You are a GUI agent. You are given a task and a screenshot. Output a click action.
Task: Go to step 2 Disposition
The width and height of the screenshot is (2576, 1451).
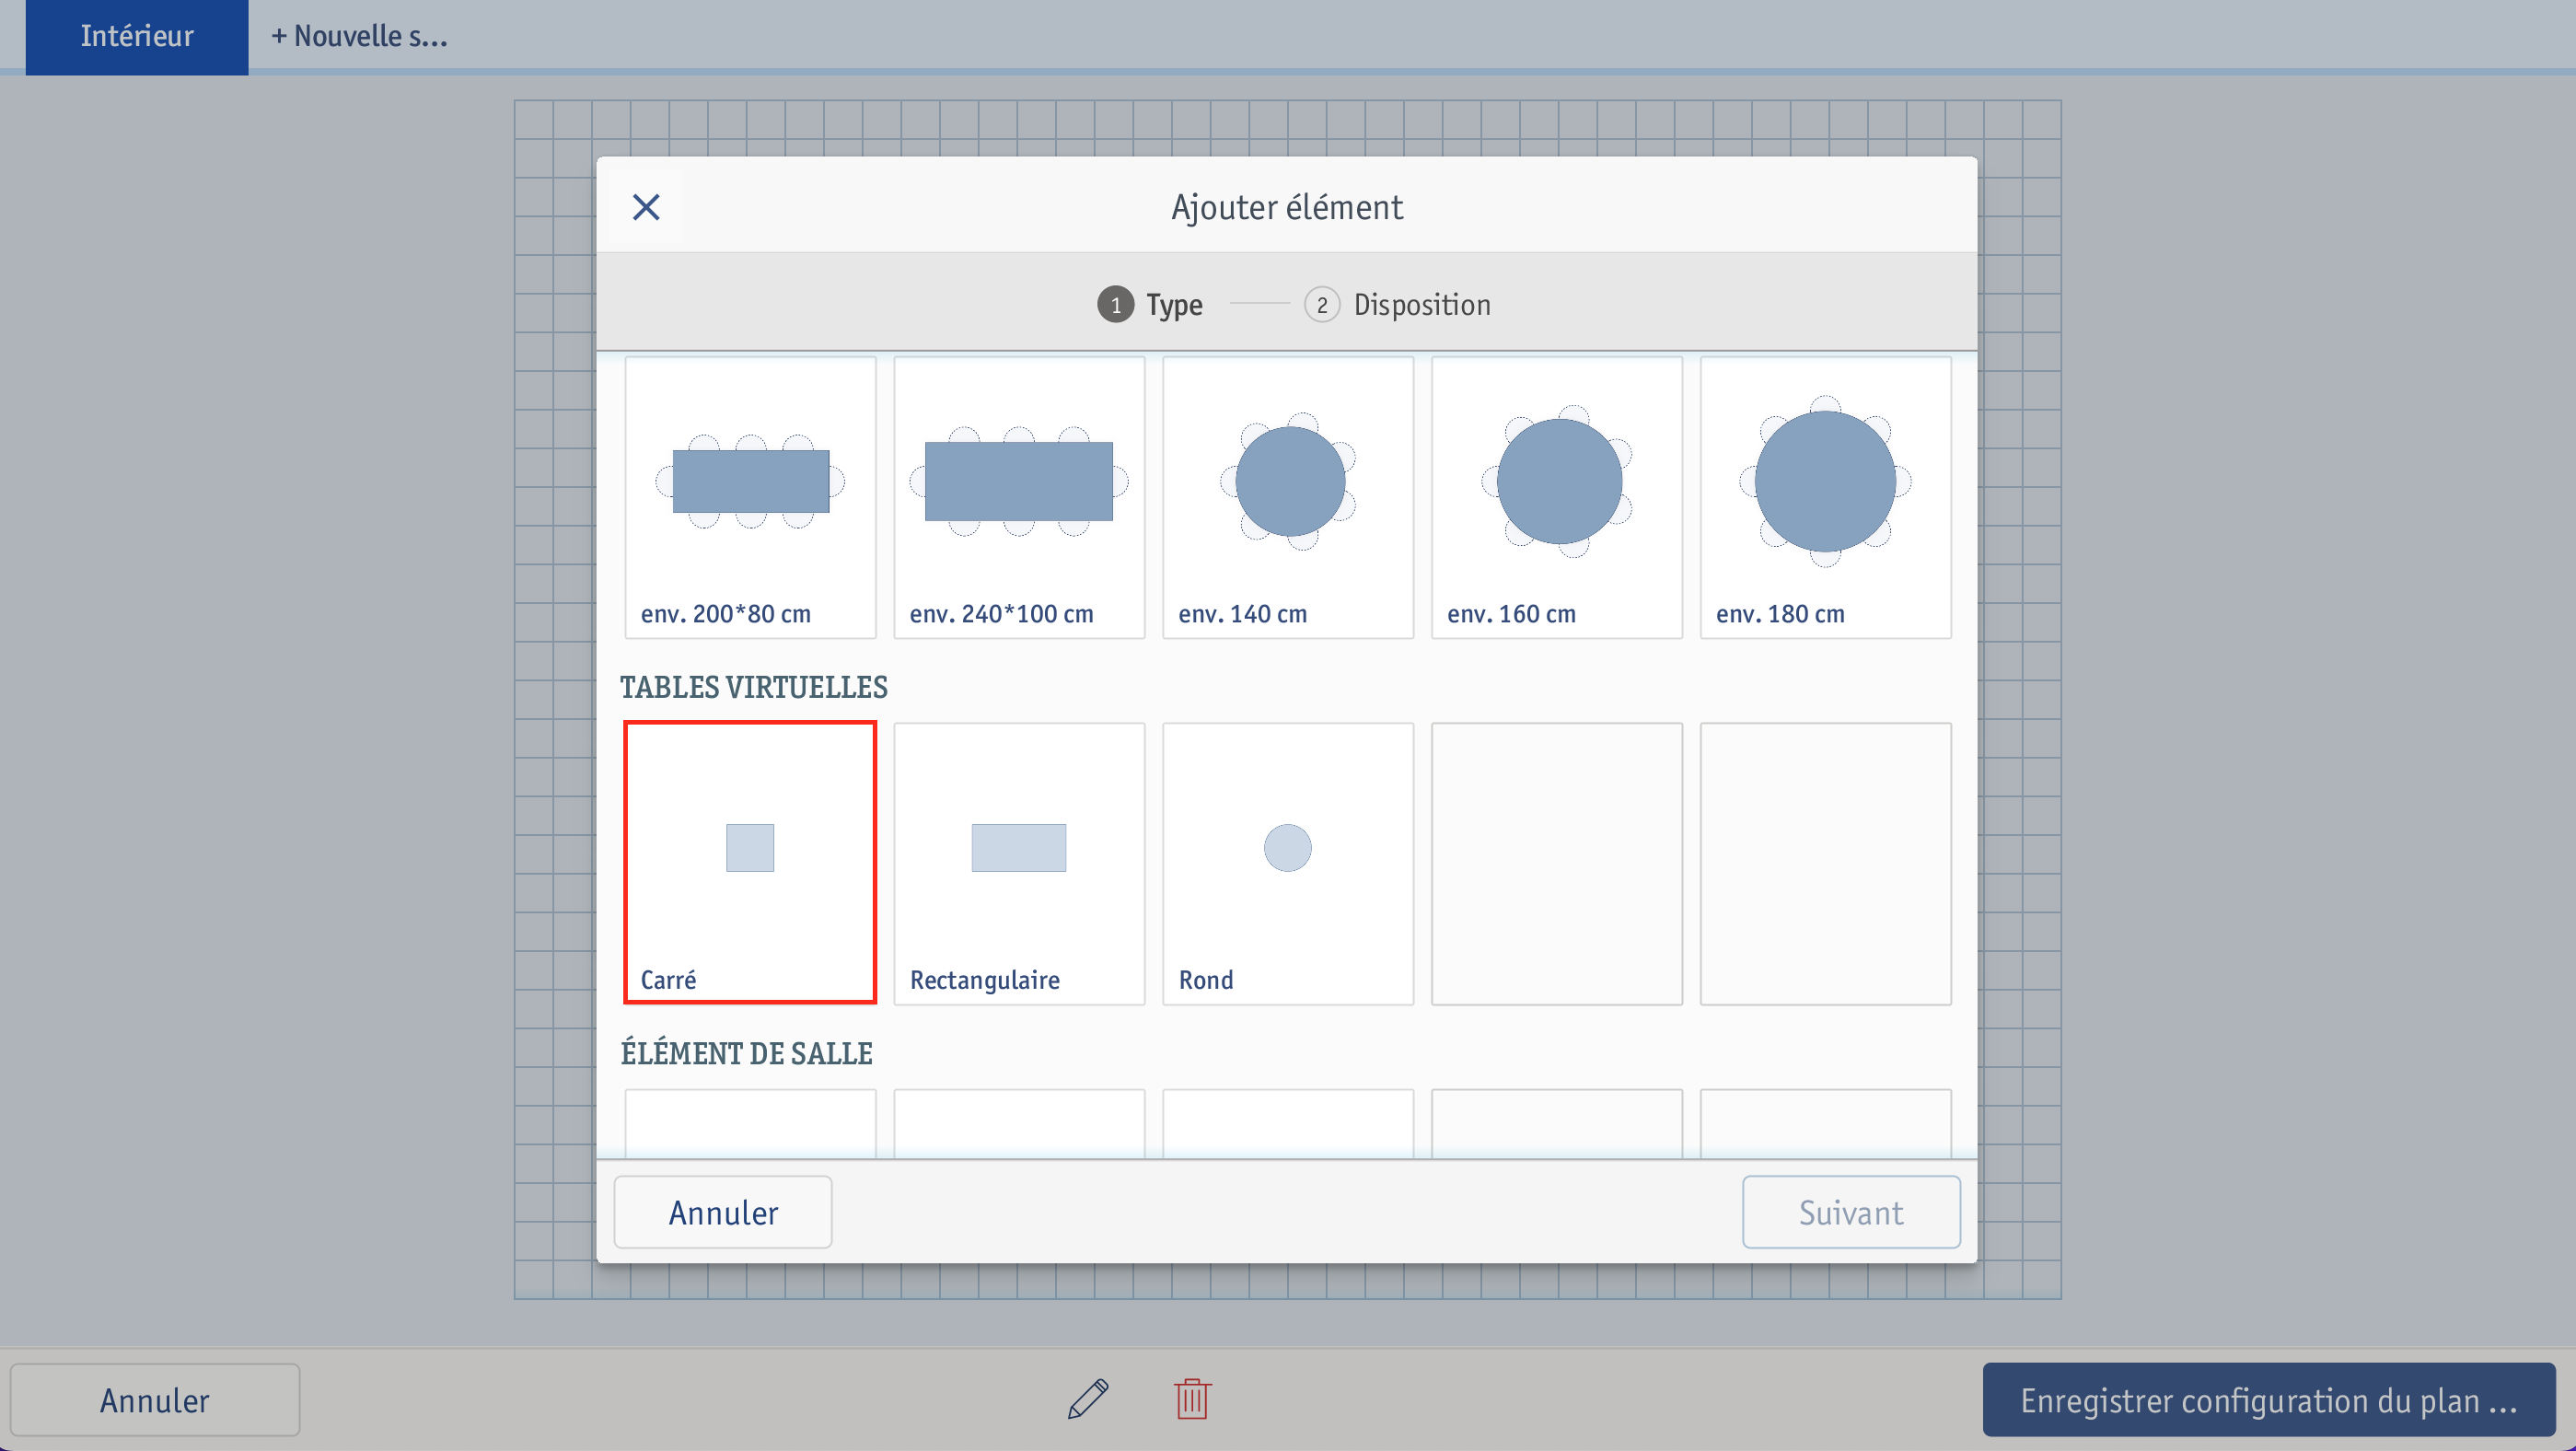[x=1398, y=304]
